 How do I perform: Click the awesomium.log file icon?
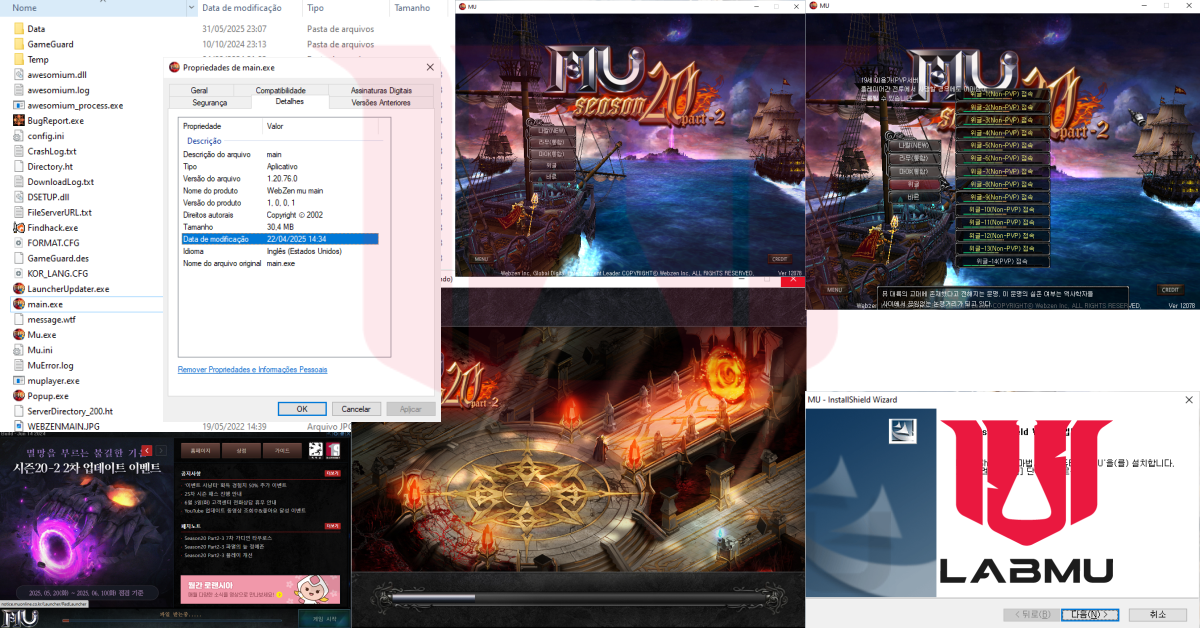coord(19,90)
